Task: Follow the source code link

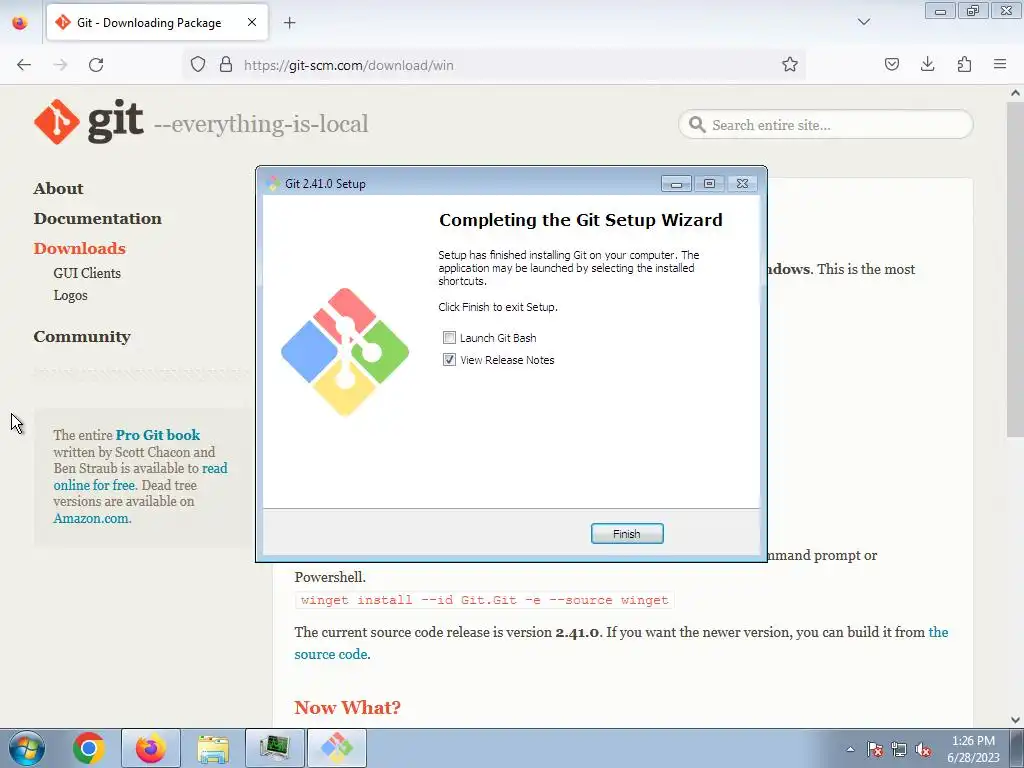Action: (x=332, y=654)
